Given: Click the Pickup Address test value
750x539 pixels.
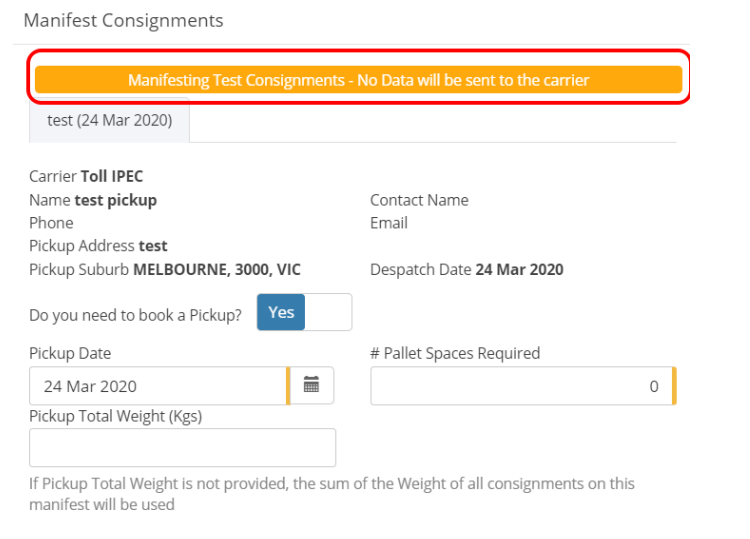Looking at the screenshot, I should (x=153, y=246).
